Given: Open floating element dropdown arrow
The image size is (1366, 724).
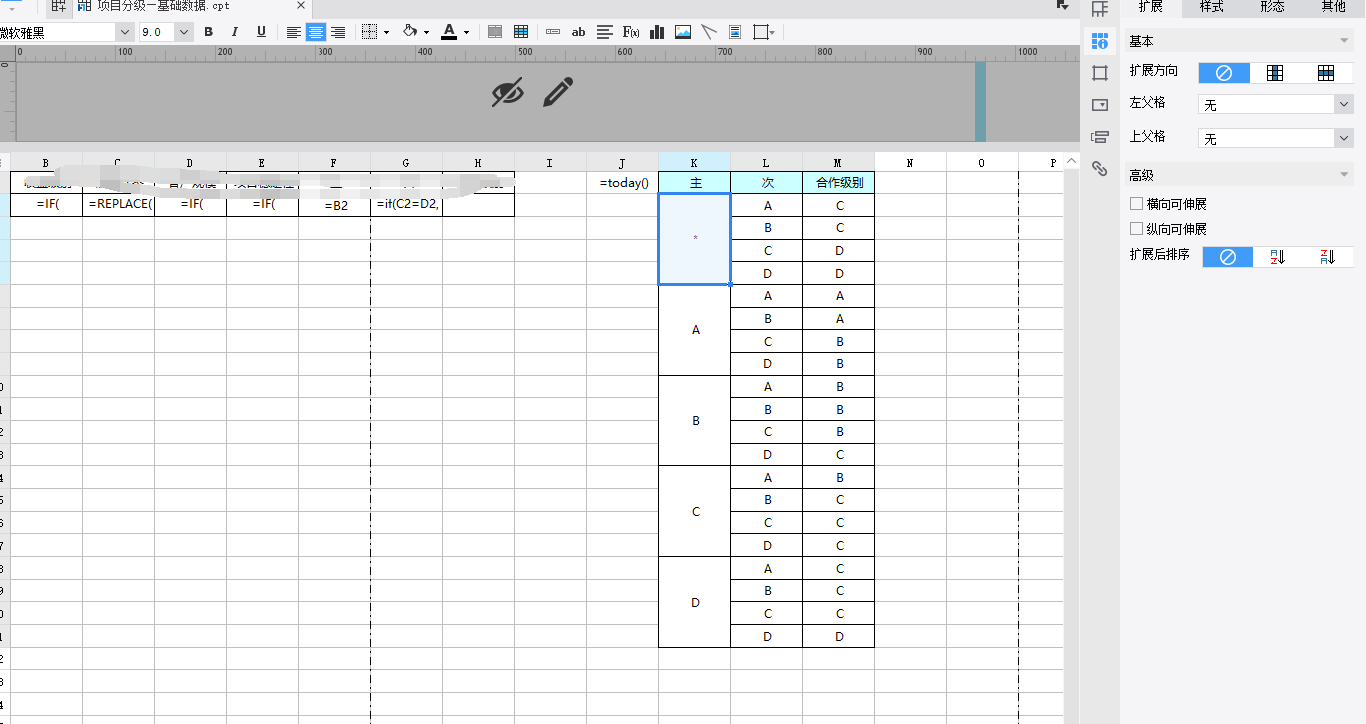Looking at the screenshot, I should pyautogui.click(x=773, y=33).
